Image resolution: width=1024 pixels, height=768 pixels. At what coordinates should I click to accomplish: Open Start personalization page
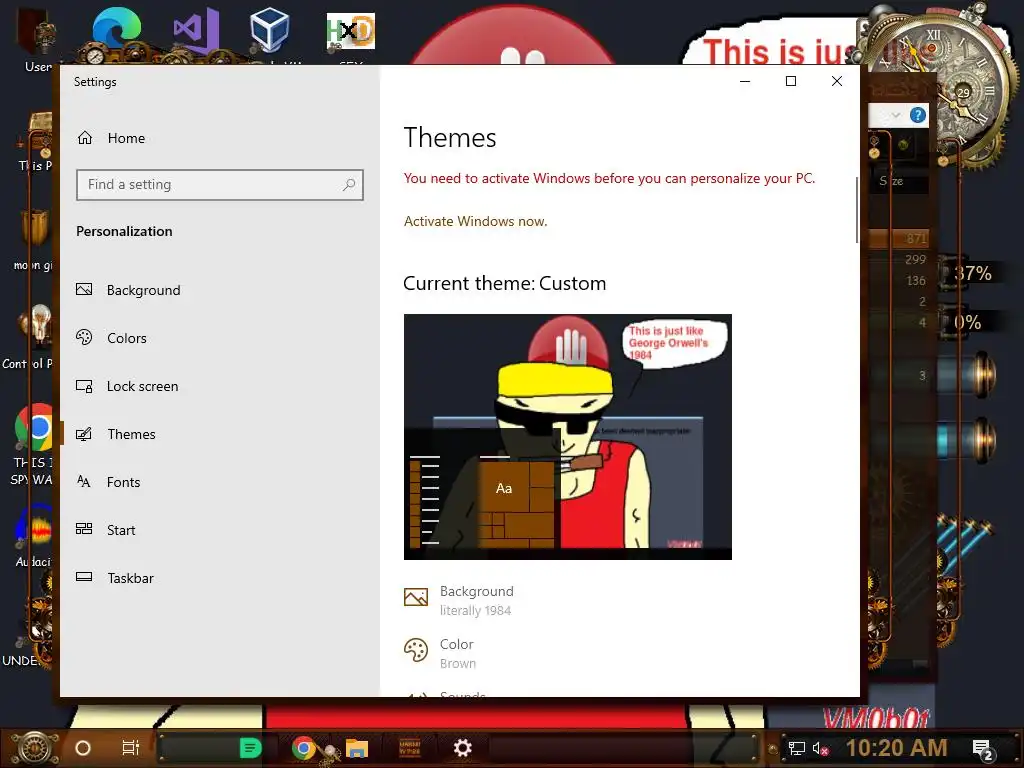[106, 530]
